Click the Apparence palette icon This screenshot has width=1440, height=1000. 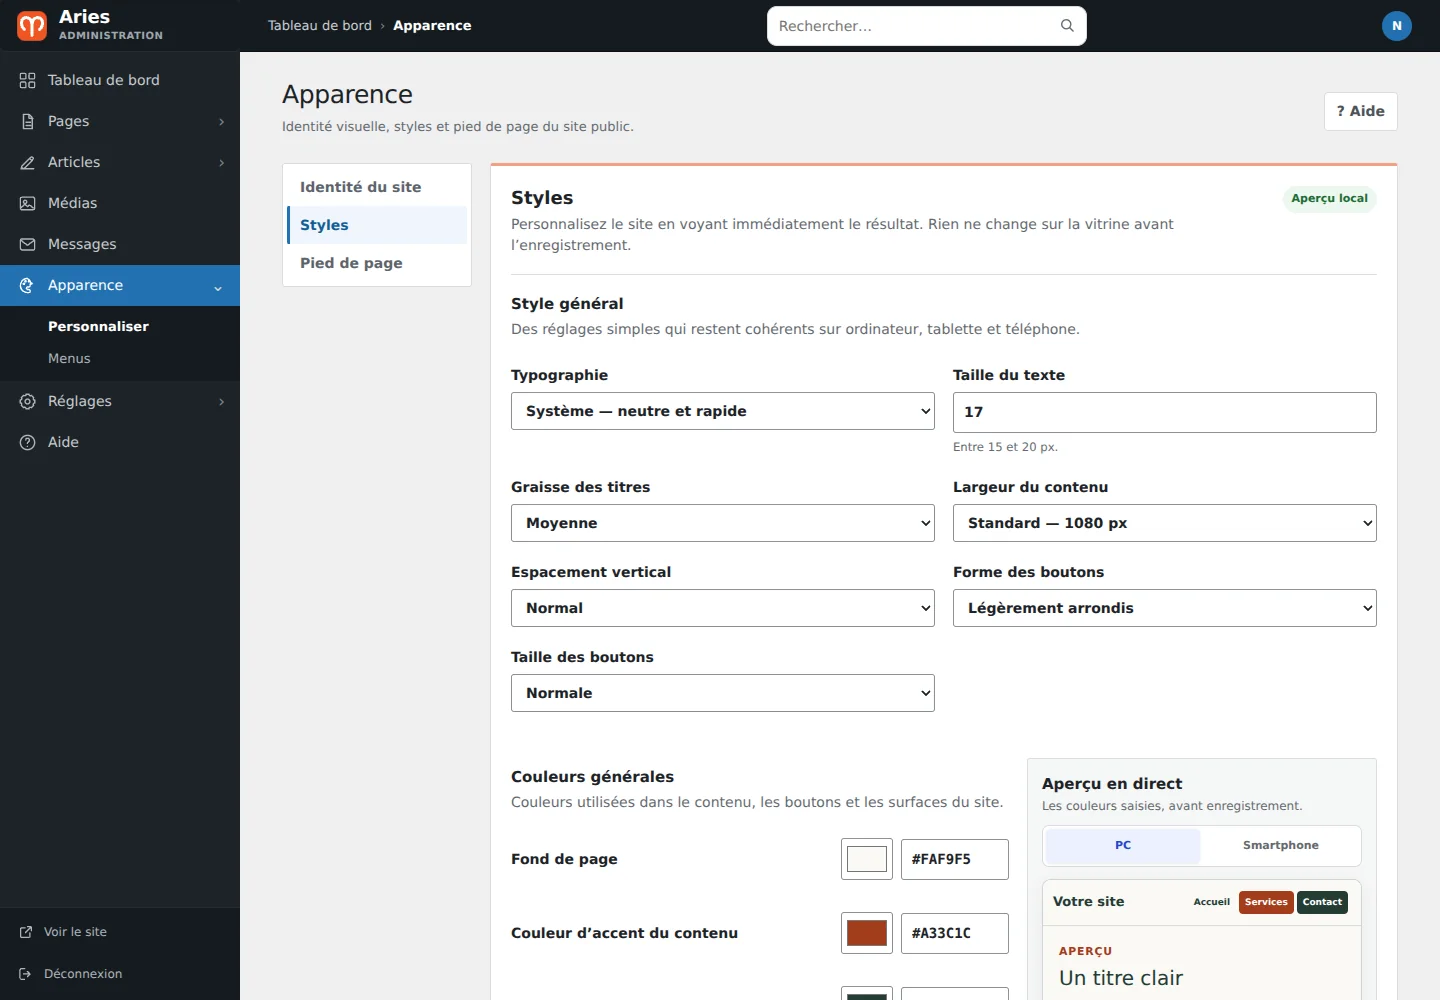(x=27, y=285)
